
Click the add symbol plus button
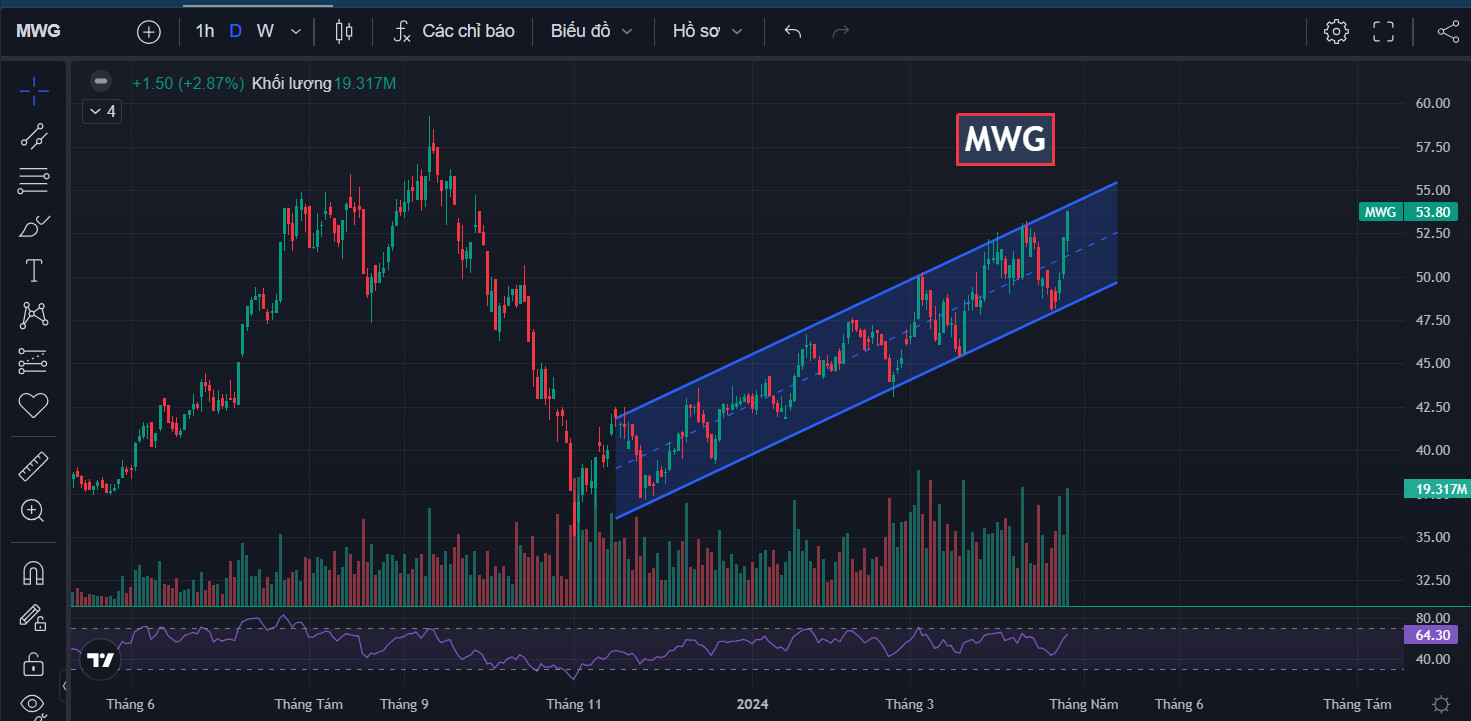pos(149,32)
